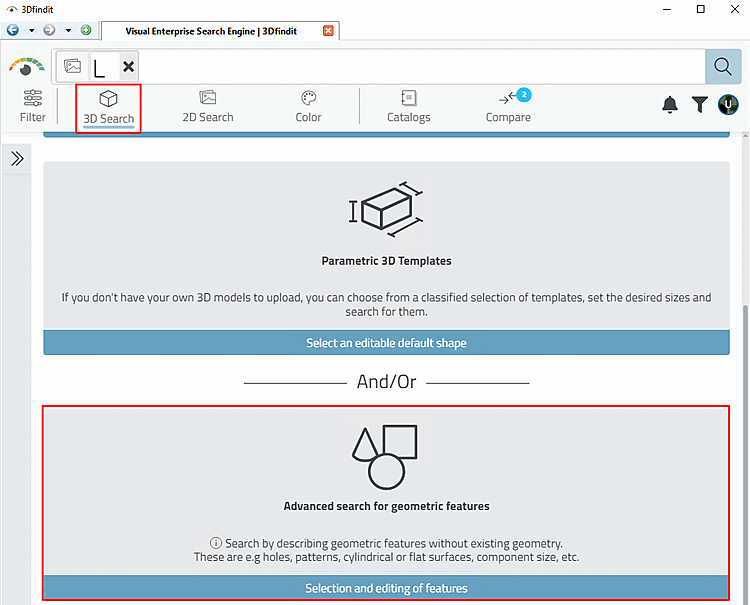Remove the search chip with X
The height and width of the screenshot is (605, 750).
pos(128,66)
